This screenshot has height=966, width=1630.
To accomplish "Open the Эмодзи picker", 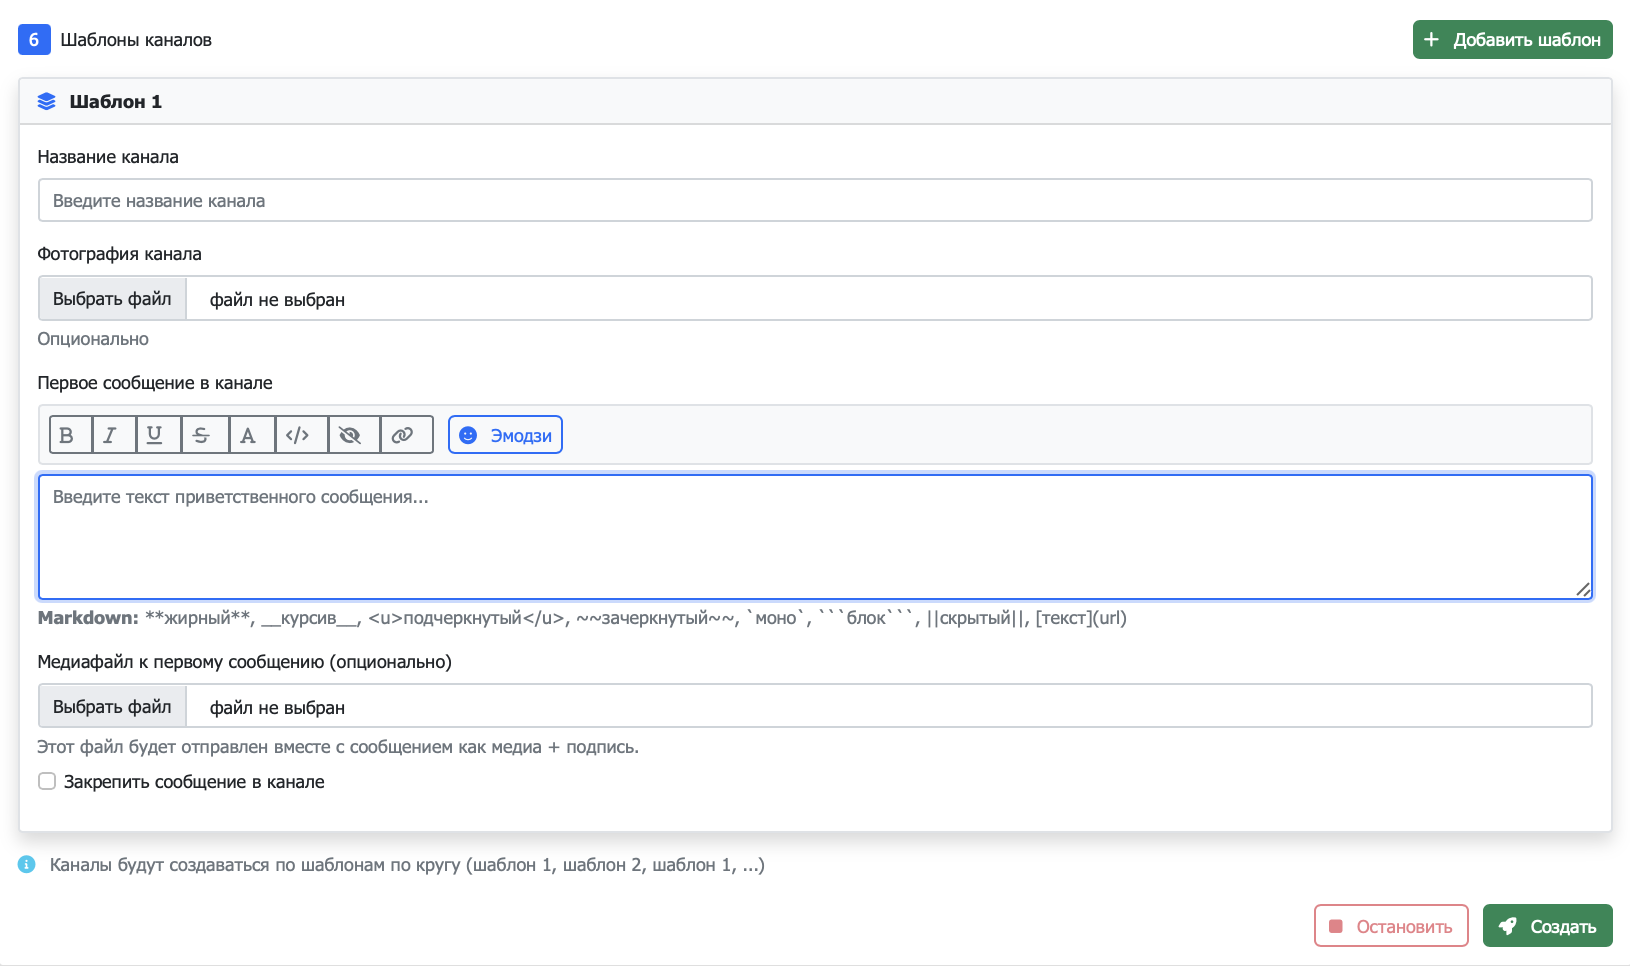I will [x=505, y=435].
